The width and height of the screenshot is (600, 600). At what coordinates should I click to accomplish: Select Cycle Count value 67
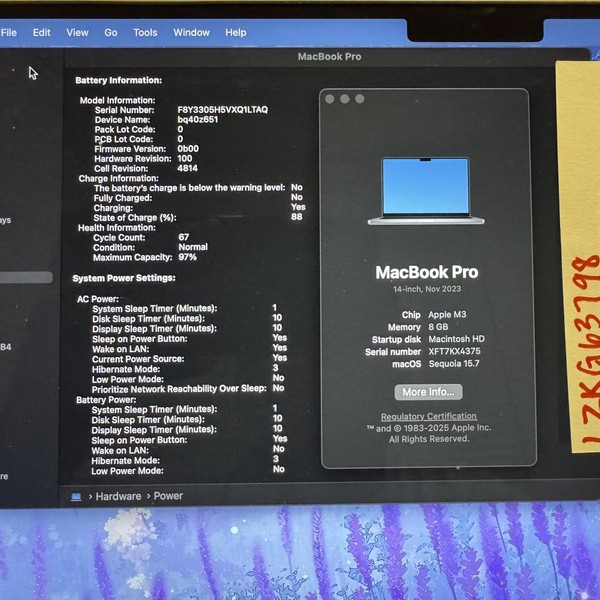[184, 237]
